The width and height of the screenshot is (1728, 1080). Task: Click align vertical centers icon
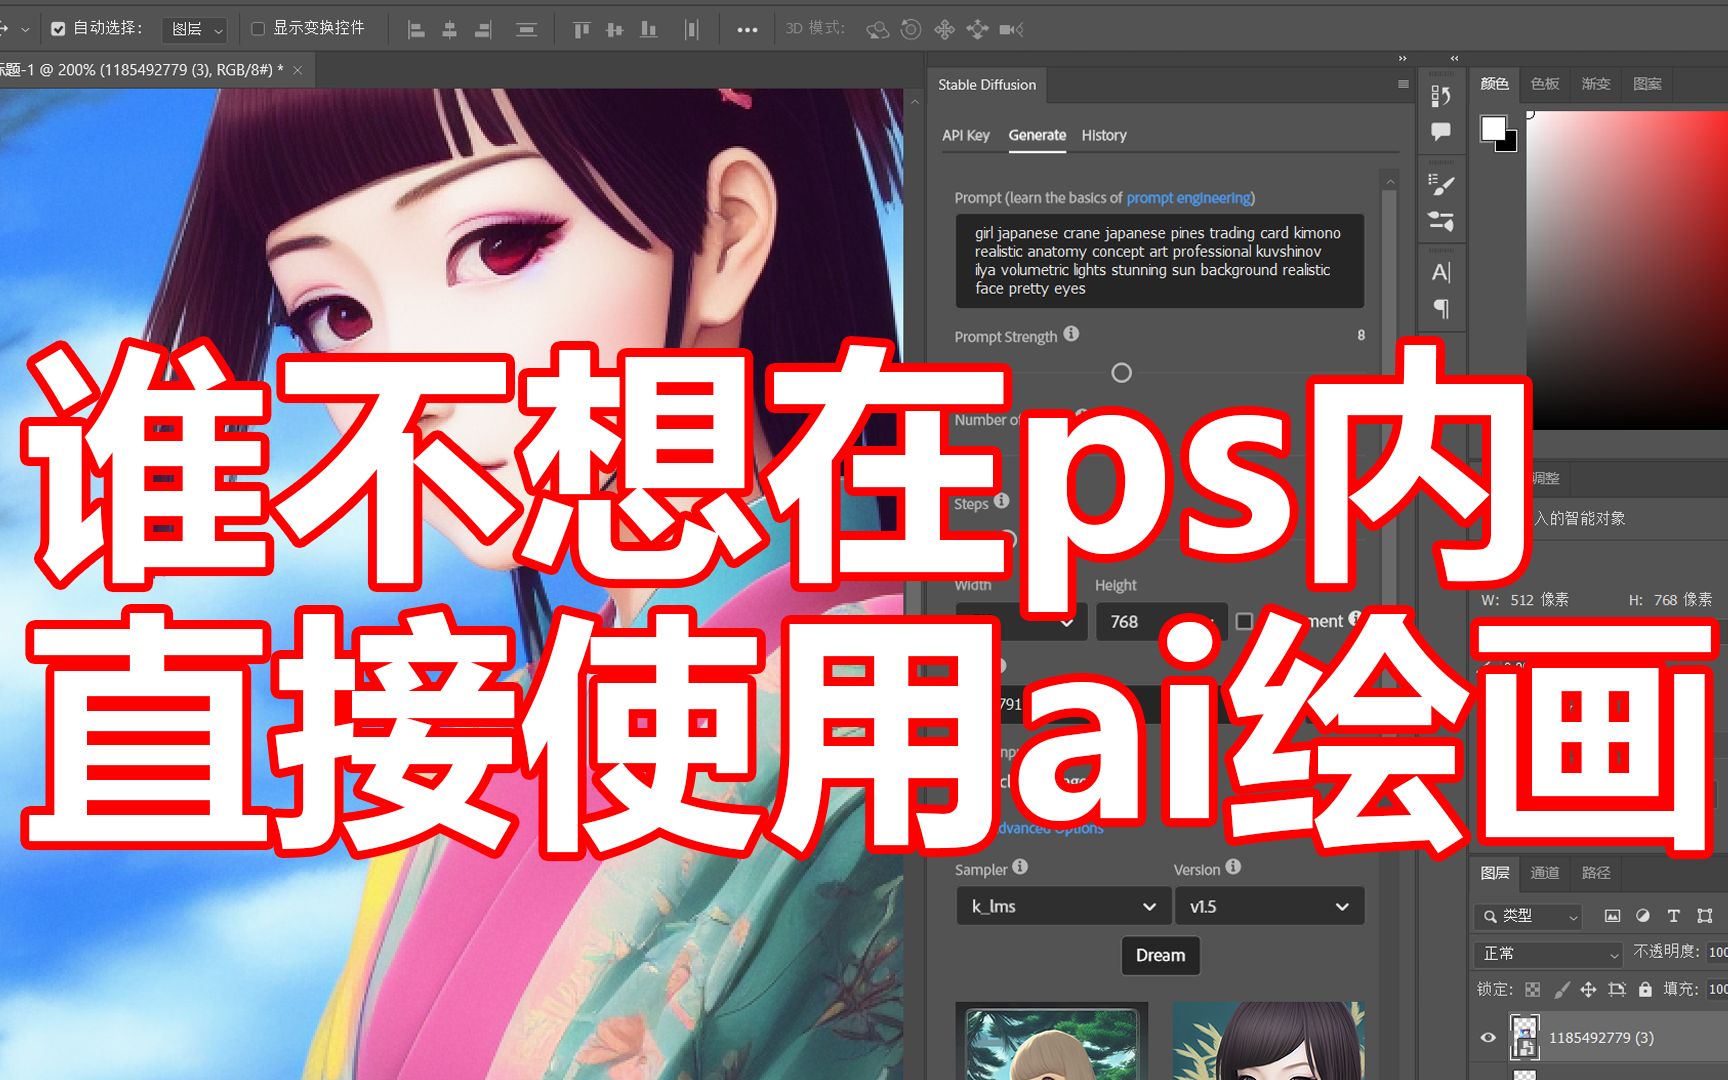tap(614, 30)
